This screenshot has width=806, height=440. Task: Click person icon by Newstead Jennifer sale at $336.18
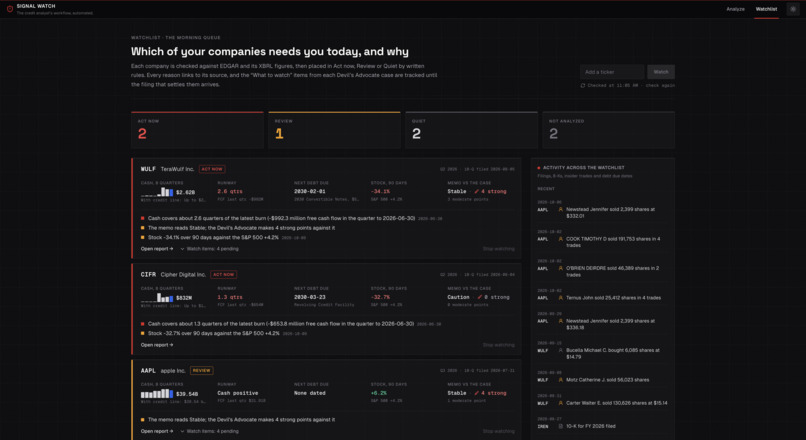(561, 321)
